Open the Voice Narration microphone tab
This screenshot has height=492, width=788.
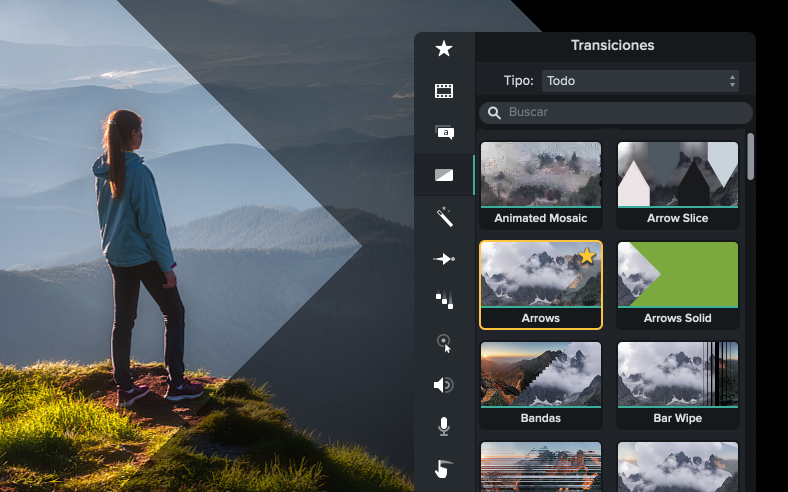(x=444, y=426)
